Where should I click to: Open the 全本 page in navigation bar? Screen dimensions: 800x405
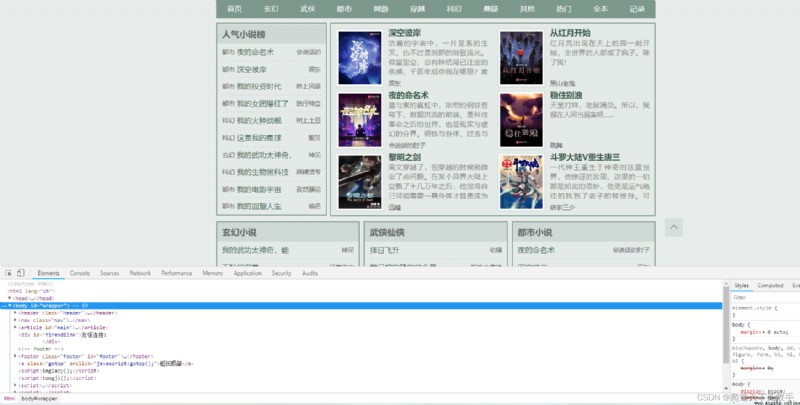click(601, 9)
